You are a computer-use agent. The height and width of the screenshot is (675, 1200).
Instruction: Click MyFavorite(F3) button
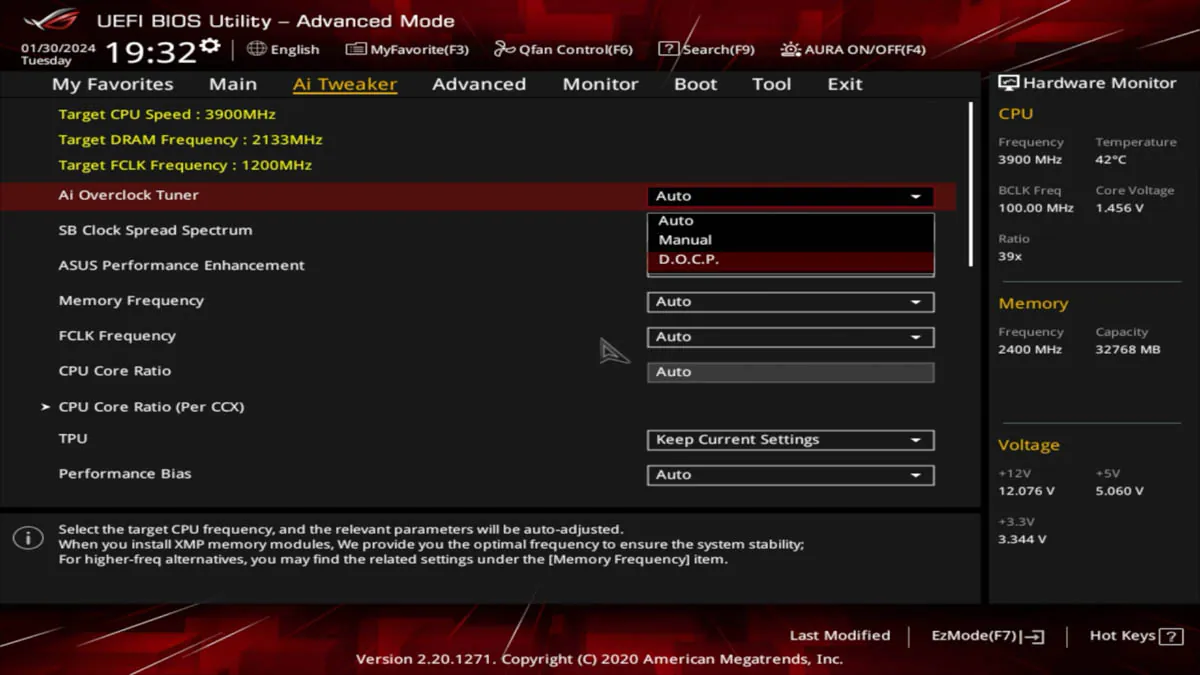tap(407, 49)
